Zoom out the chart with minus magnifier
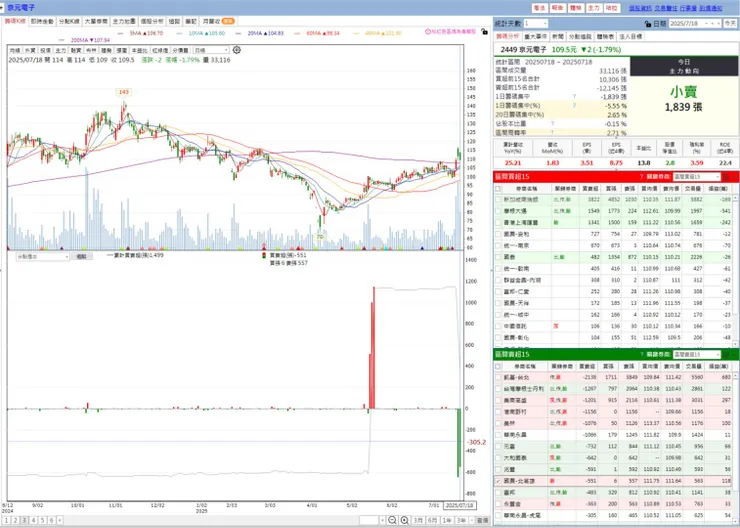Viewport: 740px width, 528px height. [392, 520]
